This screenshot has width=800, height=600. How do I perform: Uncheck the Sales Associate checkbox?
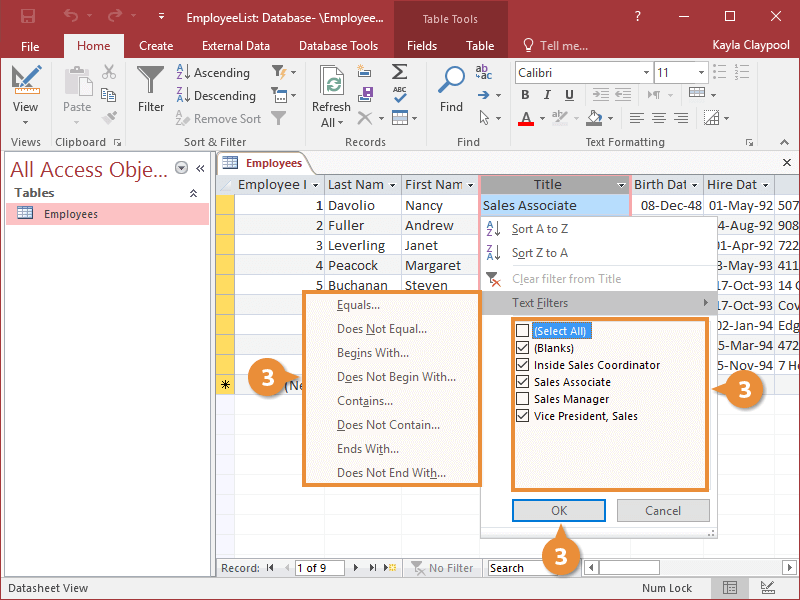point(522,382)
